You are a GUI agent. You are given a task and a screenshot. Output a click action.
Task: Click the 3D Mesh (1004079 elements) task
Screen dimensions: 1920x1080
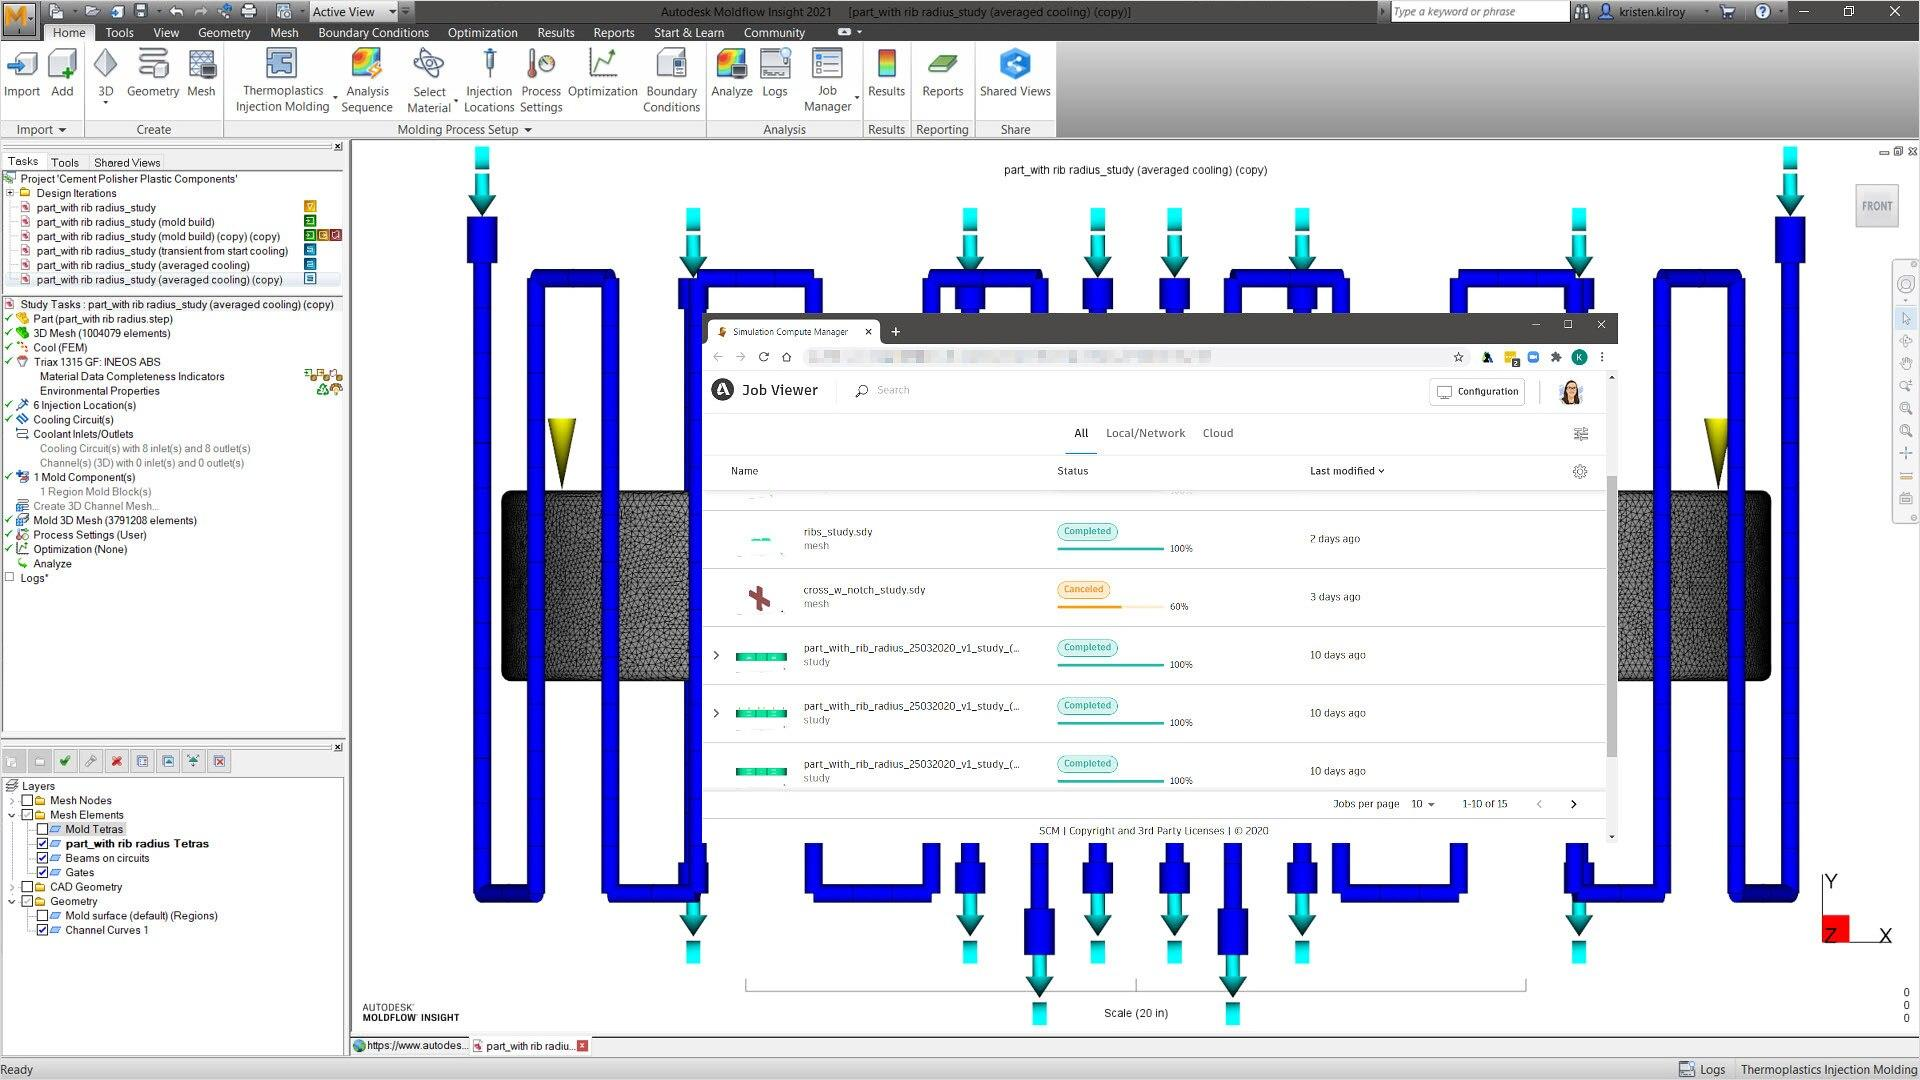tap(102, 333)
